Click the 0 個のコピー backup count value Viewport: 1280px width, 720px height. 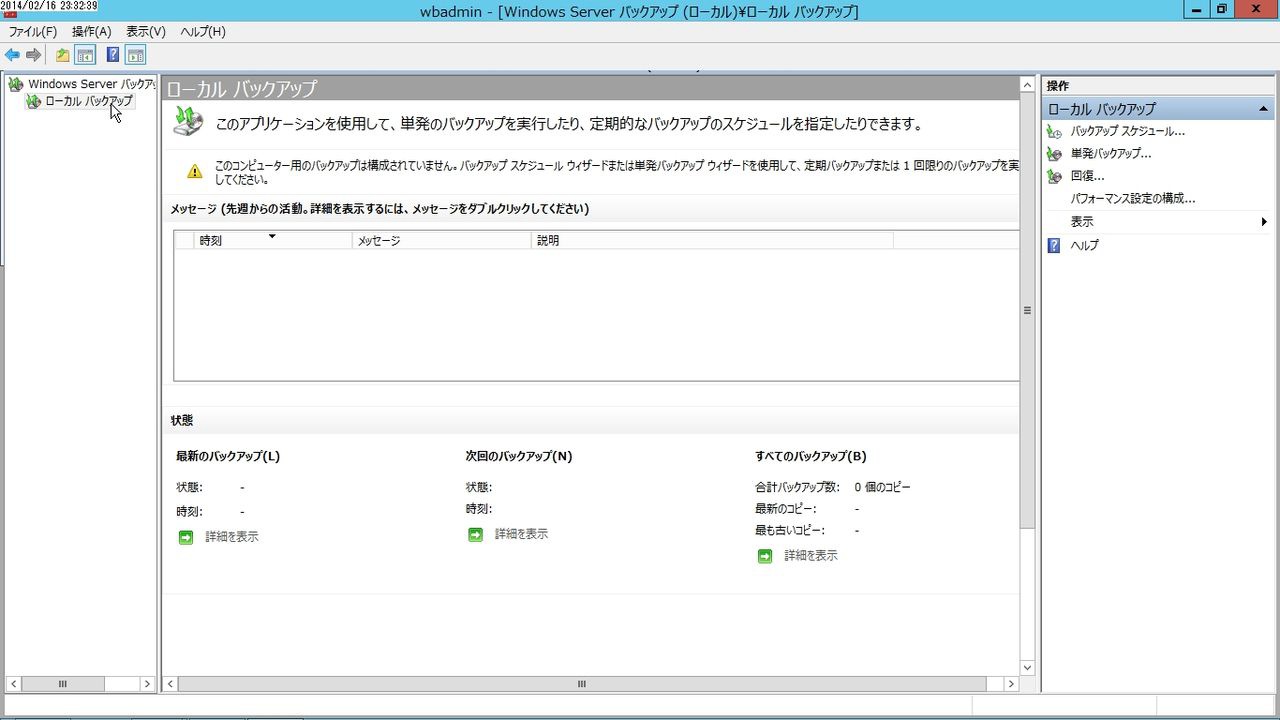[x=883, y=488]
